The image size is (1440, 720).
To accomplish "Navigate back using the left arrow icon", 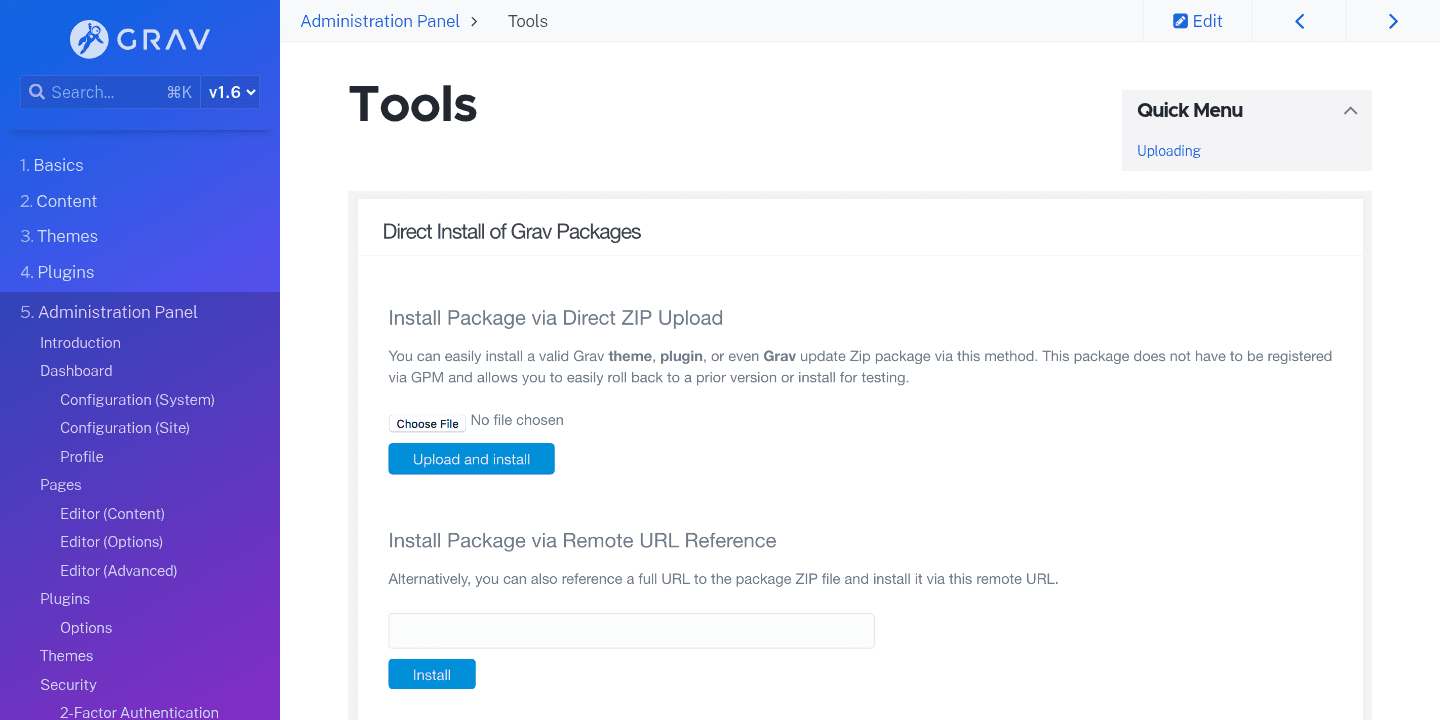I will [x=1299, y=20].
